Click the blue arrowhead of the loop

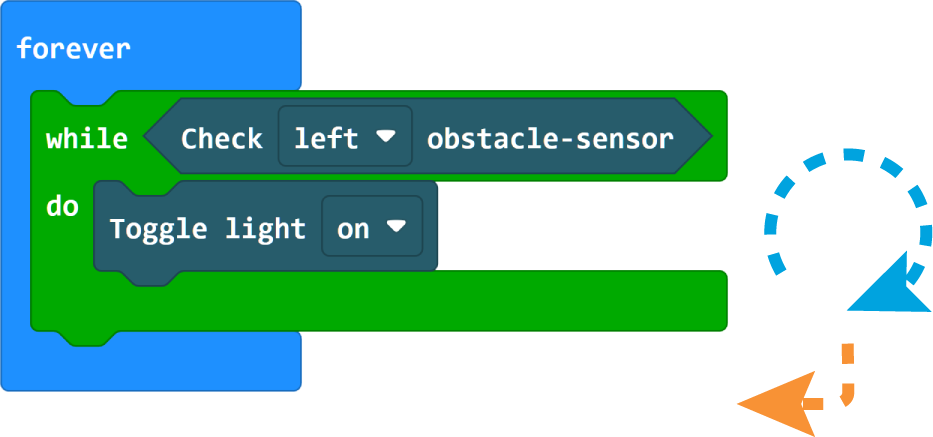tap(889, 282)
